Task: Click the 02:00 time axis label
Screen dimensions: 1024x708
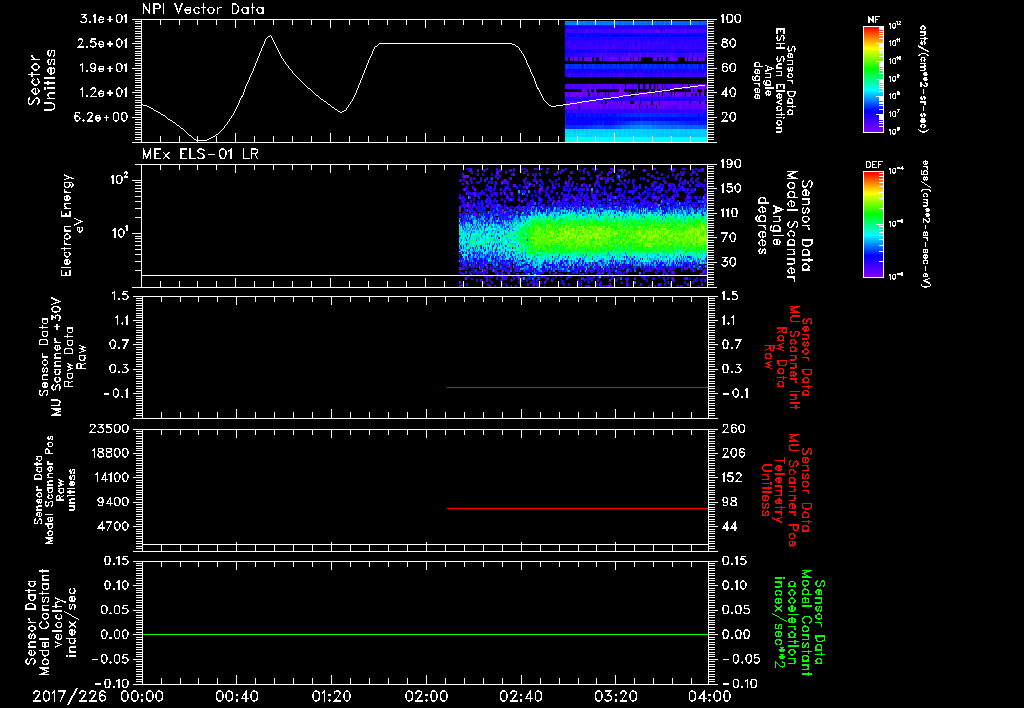Action: pyautogui.click(x=426, y=696)
